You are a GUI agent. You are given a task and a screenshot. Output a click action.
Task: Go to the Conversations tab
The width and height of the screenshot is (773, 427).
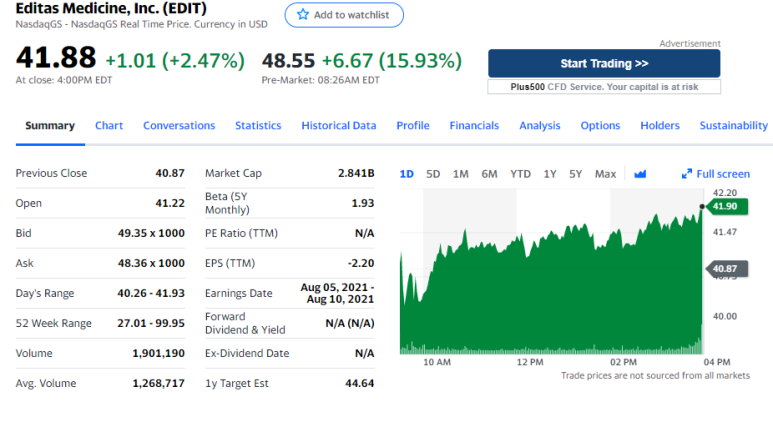coord(179,126)
